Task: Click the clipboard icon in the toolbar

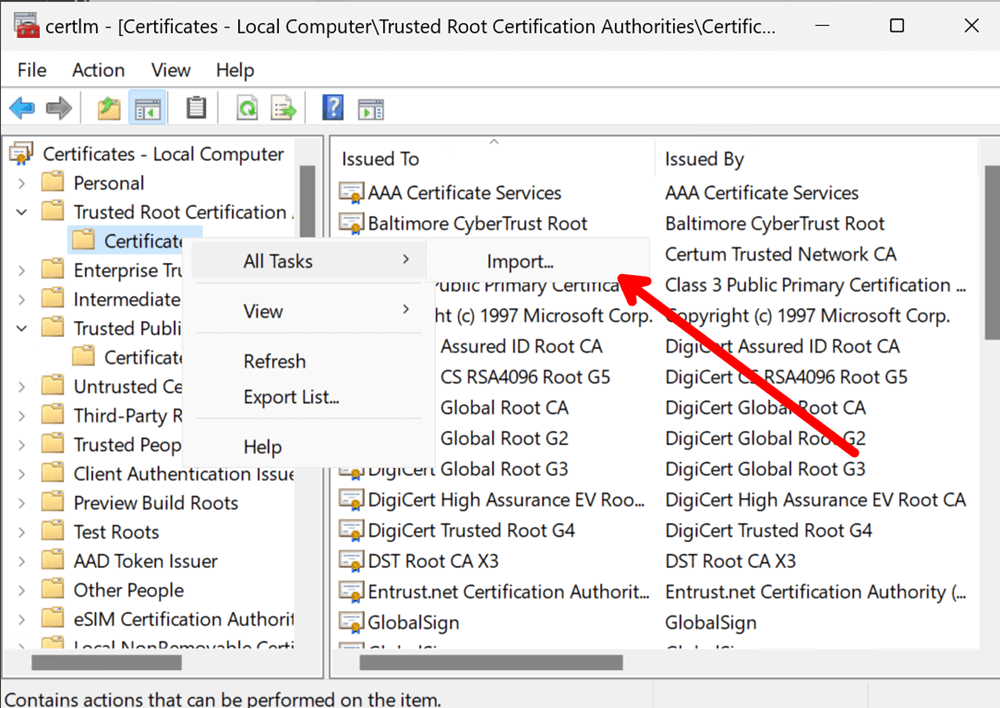Action: [x=196, y=107]
